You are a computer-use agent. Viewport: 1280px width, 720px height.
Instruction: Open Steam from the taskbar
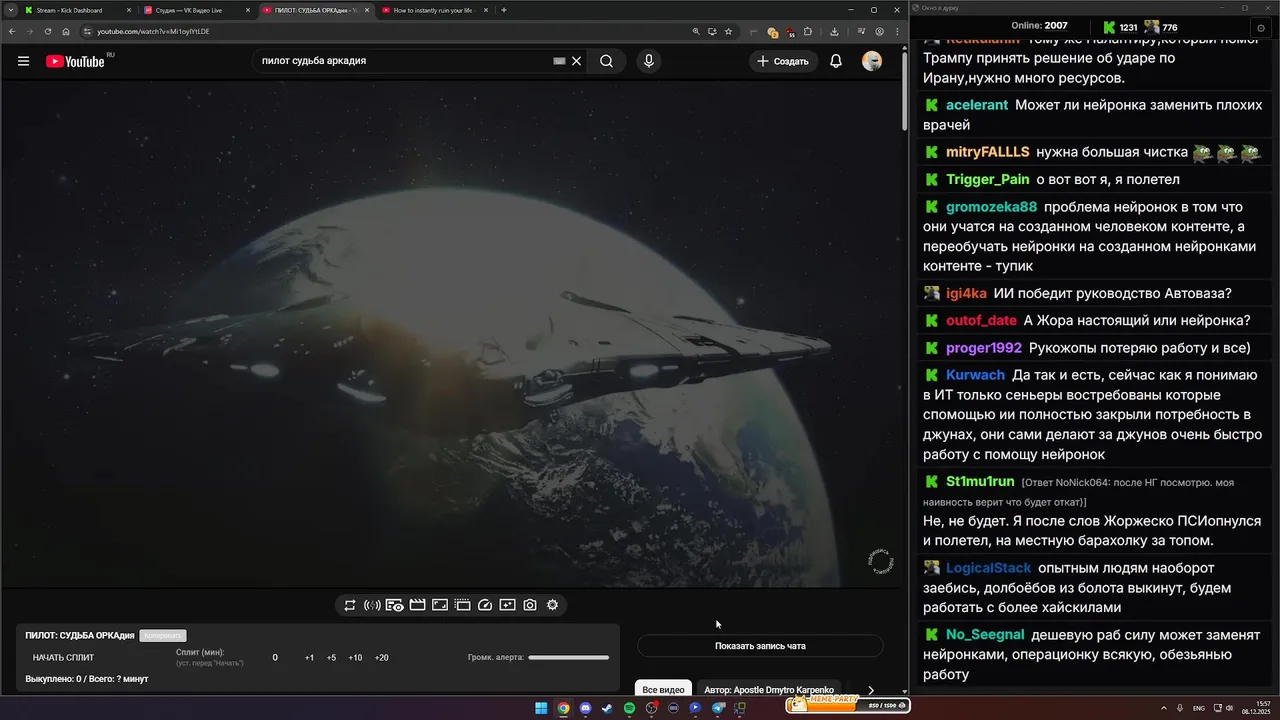coord(607,708)
